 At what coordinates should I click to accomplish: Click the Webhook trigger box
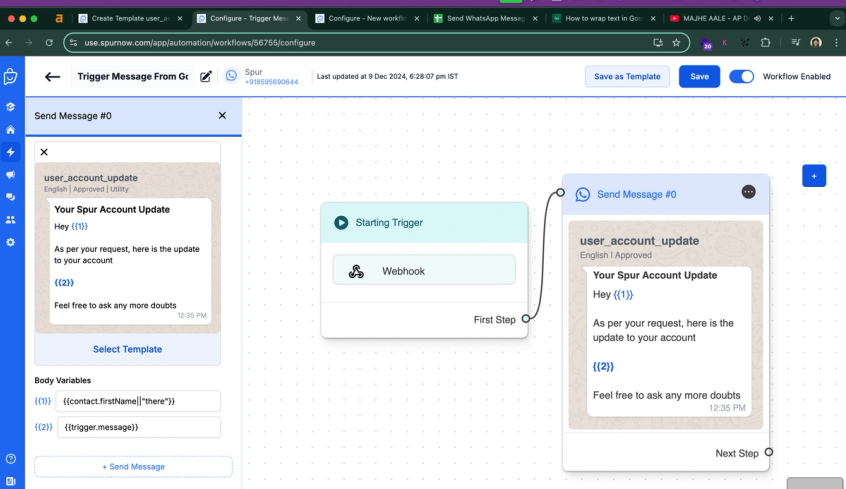coord(424,270)
